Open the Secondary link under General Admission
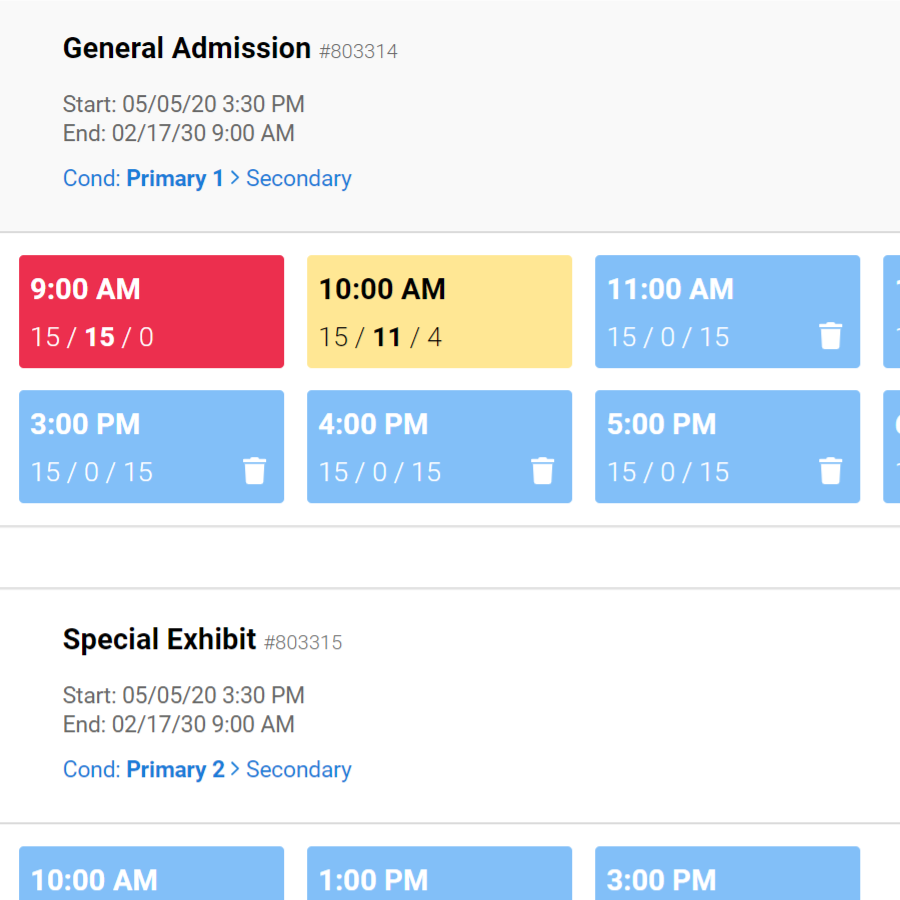 [x=298, y=178]
